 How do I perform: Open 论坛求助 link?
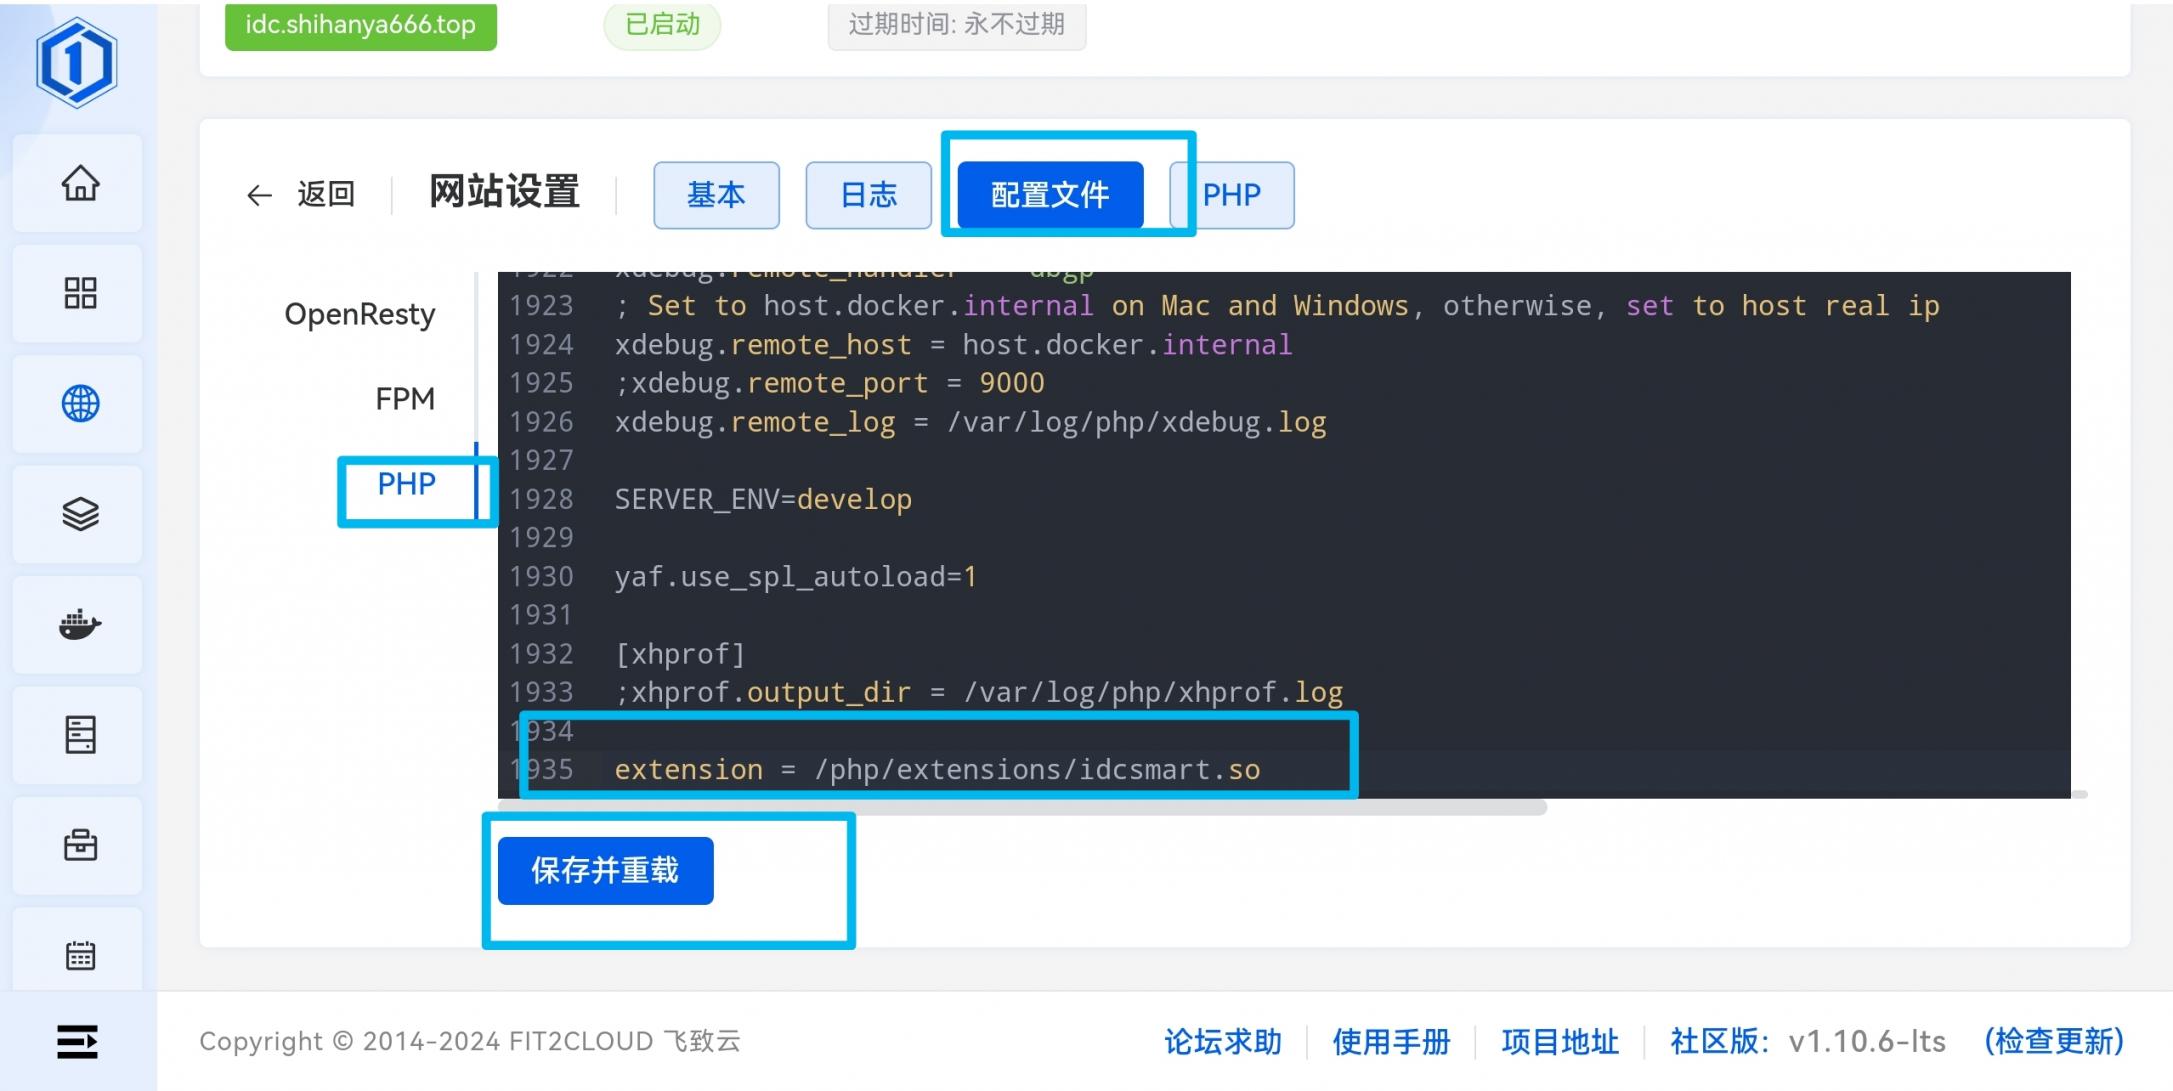click(1223, 1041)
